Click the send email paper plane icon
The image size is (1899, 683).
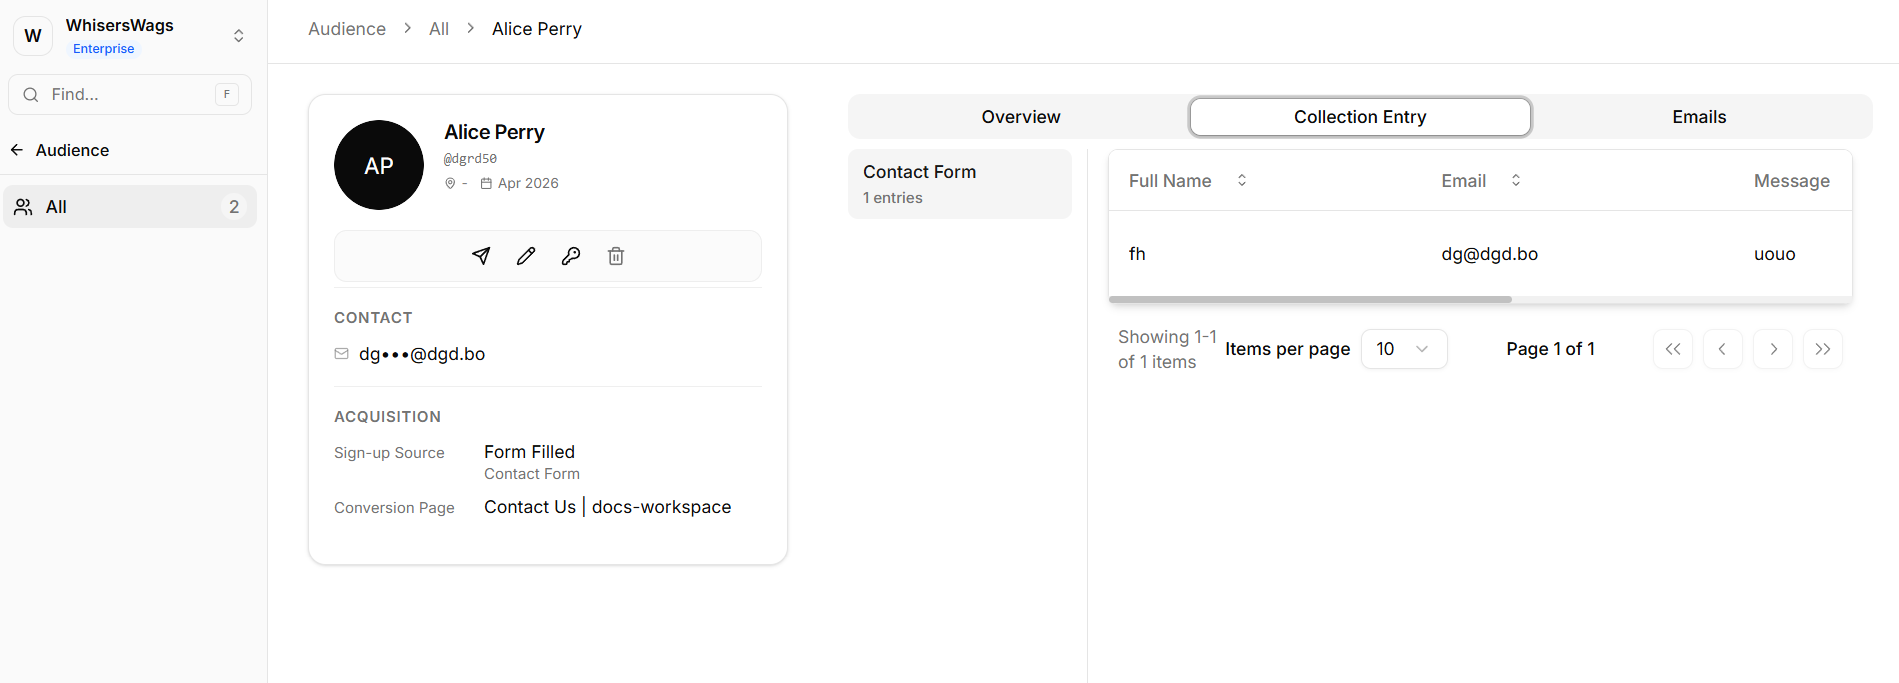click(481, 256)
